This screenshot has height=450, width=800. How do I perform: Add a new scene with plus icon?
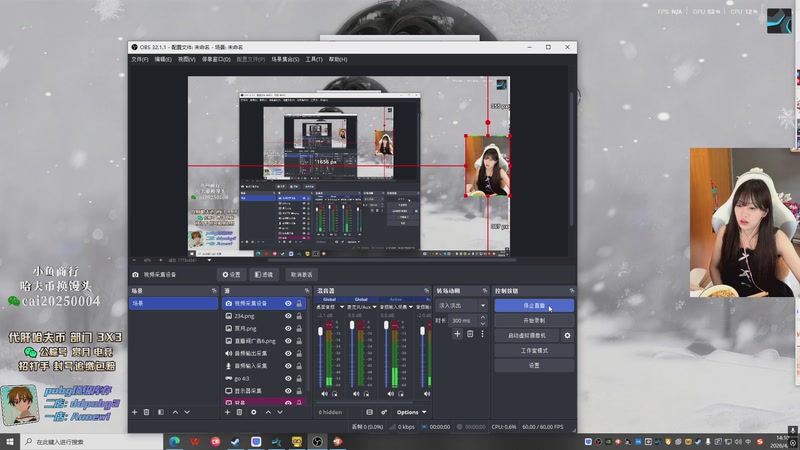click(135, 412)
